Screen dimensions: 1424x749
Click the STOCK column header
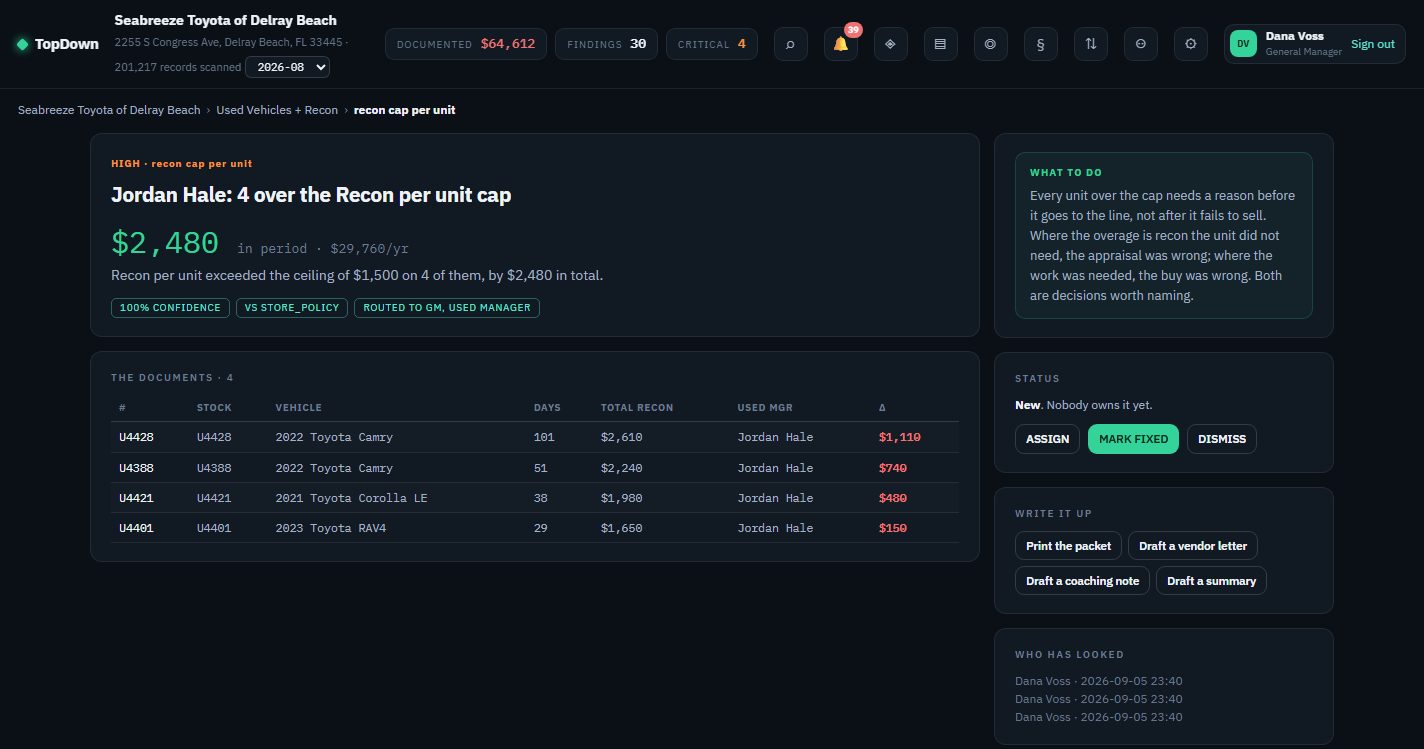click(214, 408)
